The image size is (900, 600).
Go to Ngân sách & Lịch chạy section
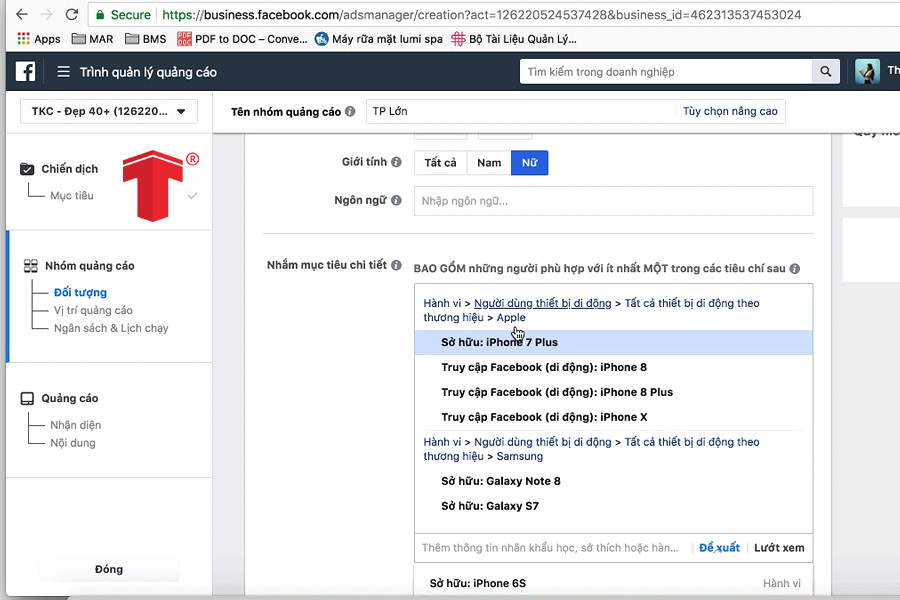coord(111,328)
